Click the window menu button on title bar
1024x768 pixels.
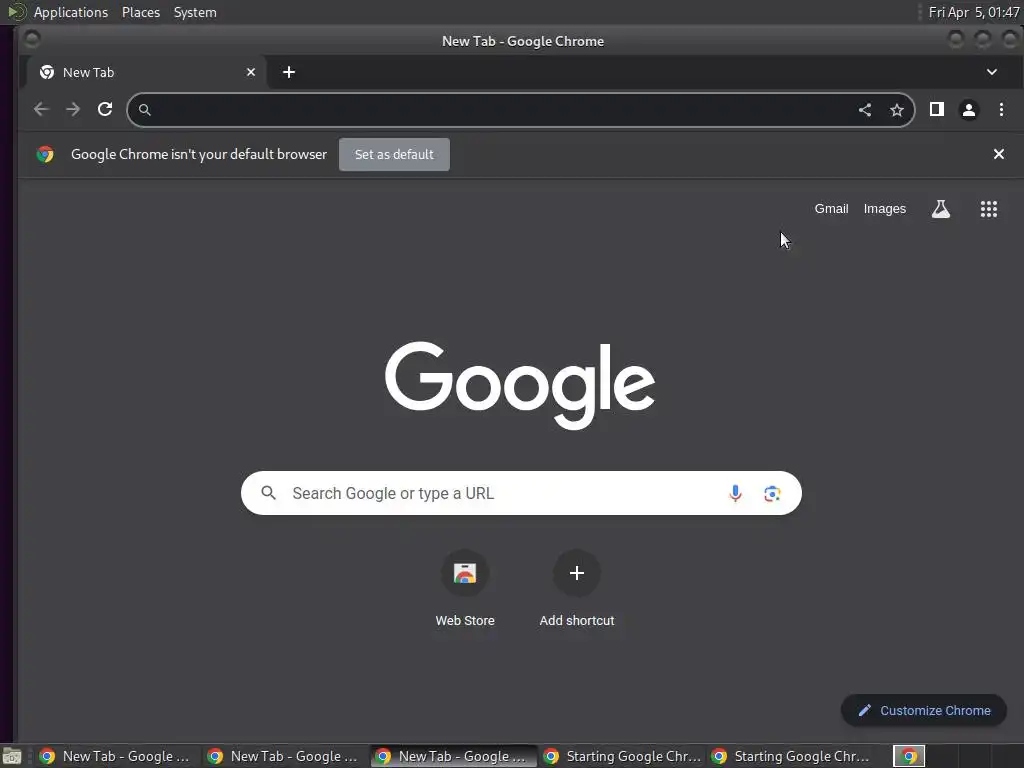(x=31, y=40)
